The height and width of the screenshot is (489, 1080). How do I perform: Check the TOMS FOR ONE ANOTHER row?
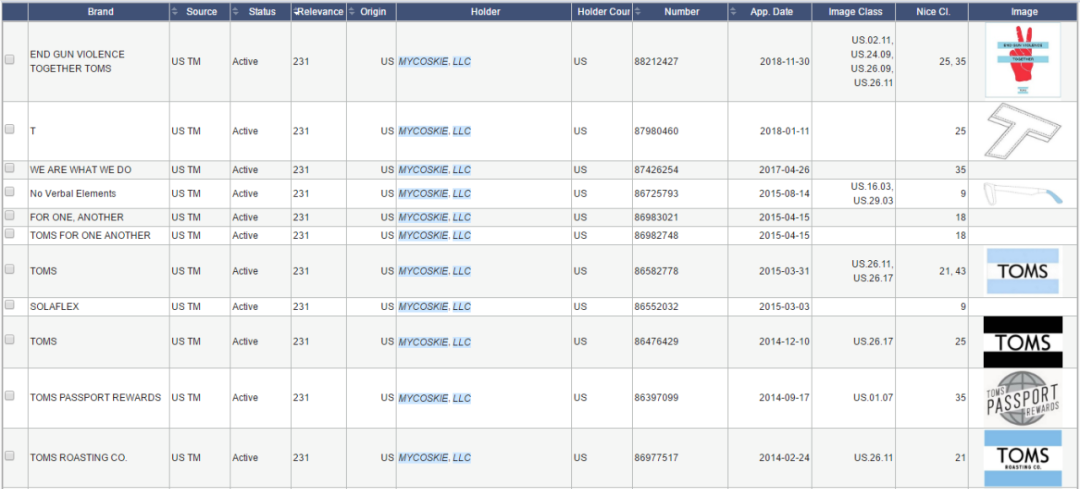10,234
